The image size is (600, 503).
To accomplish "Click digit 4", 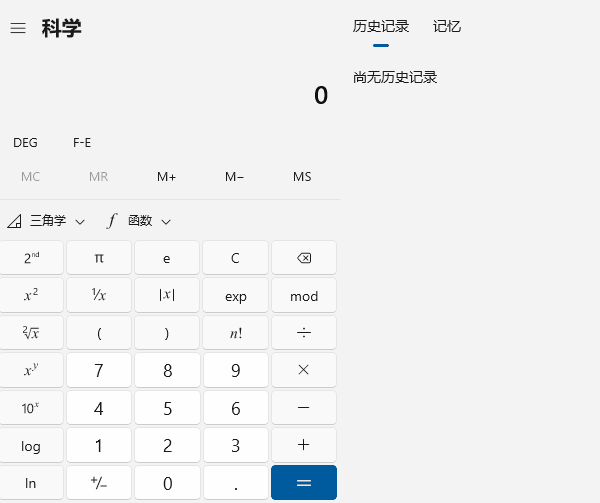I will click(99, 408).
